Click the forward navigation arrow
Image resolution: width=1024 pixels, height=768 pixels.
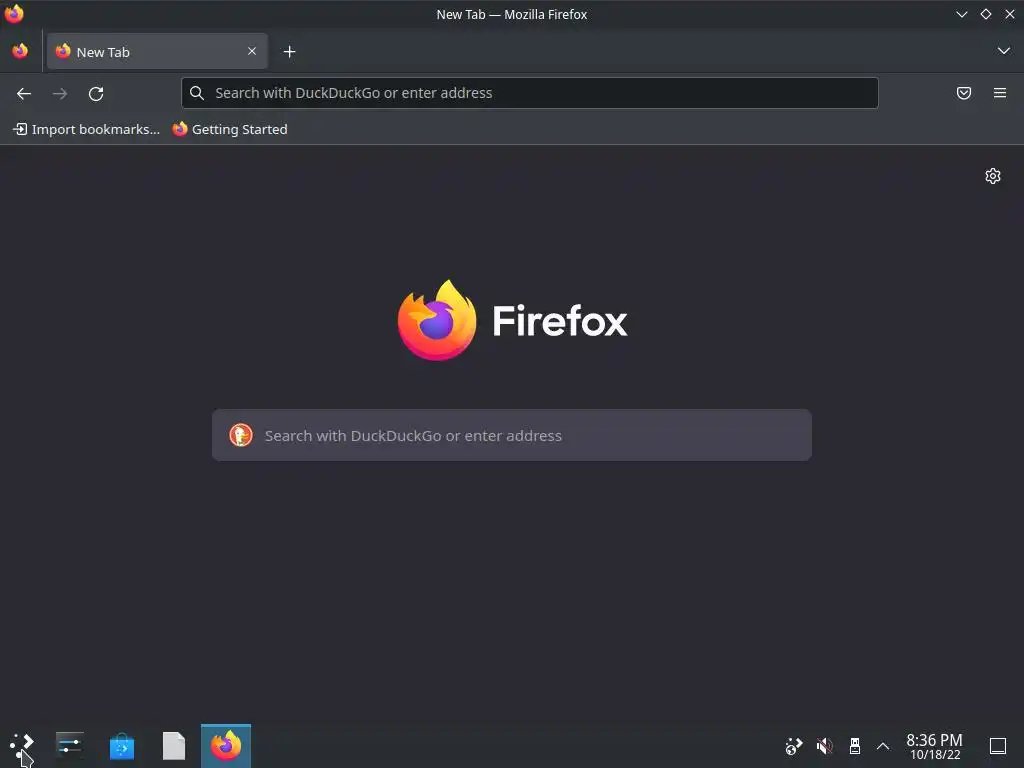click(x=60, y=93)
